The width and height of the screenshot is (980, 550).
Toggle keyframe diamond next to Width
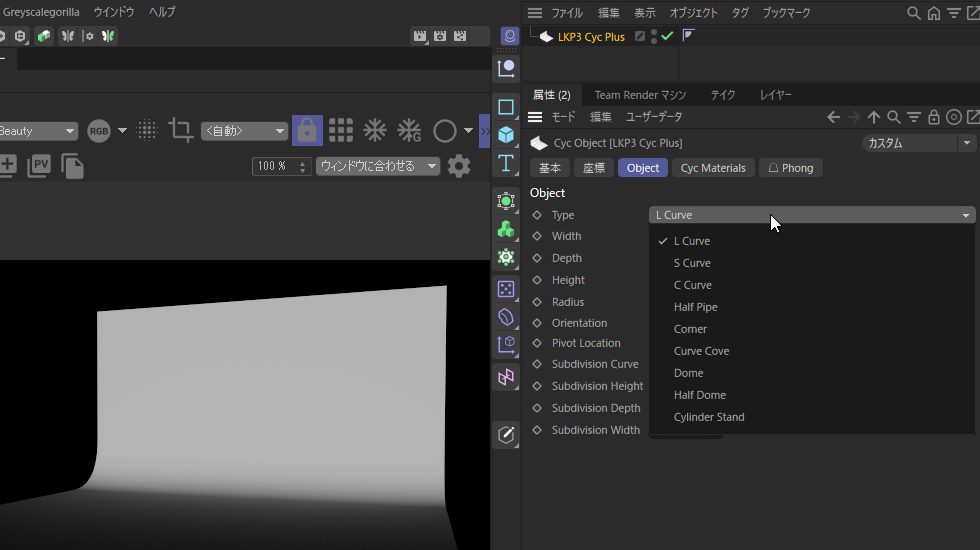(537, 237)
